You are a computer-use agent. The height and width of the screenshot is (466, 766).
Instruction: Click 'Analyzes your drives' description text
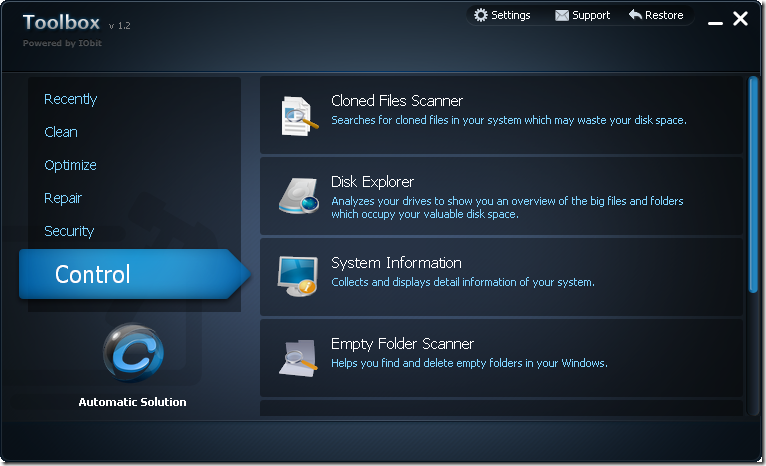click(x=507, y=208)
